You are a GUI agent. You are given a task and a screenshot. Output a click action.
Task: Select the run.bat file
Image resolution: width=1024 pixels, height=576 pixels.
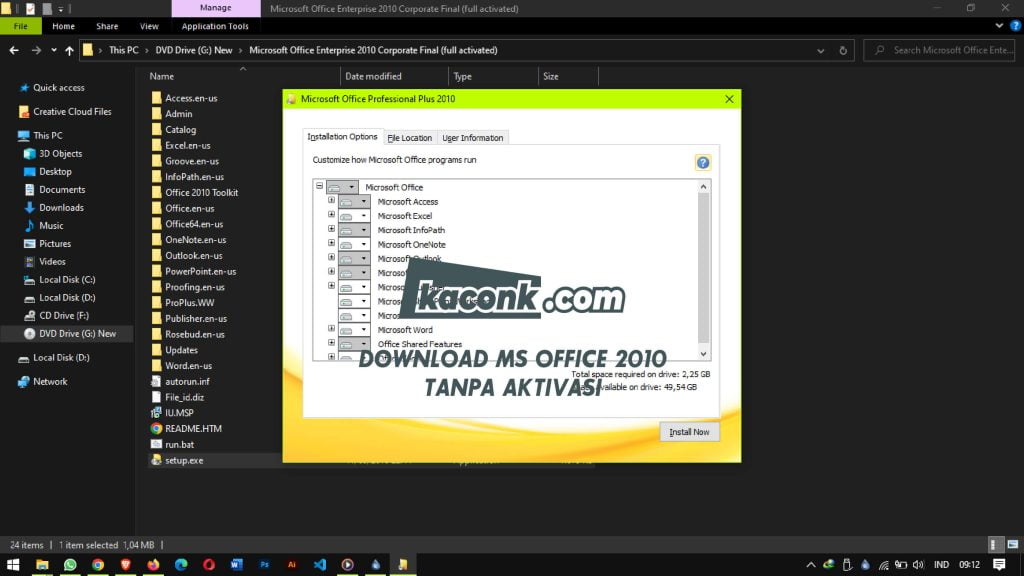coord(180,445)
